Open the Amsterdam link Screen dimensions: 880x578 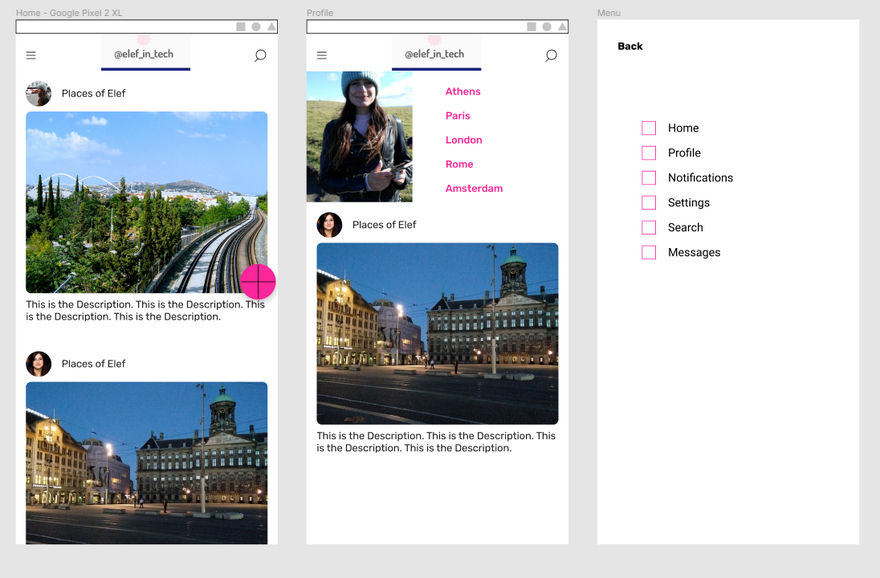pyautogui.click(x=474, y=189)
